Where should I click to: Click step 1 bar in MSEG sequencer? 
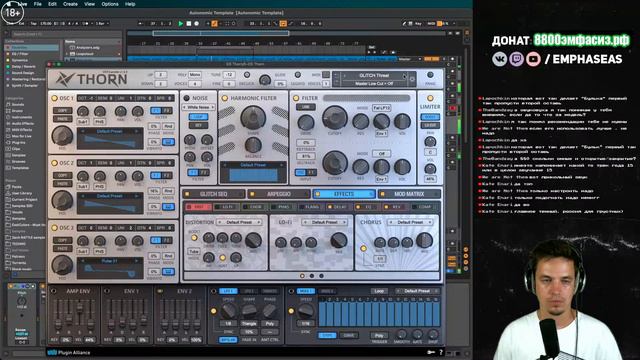(x=322, y=314)
